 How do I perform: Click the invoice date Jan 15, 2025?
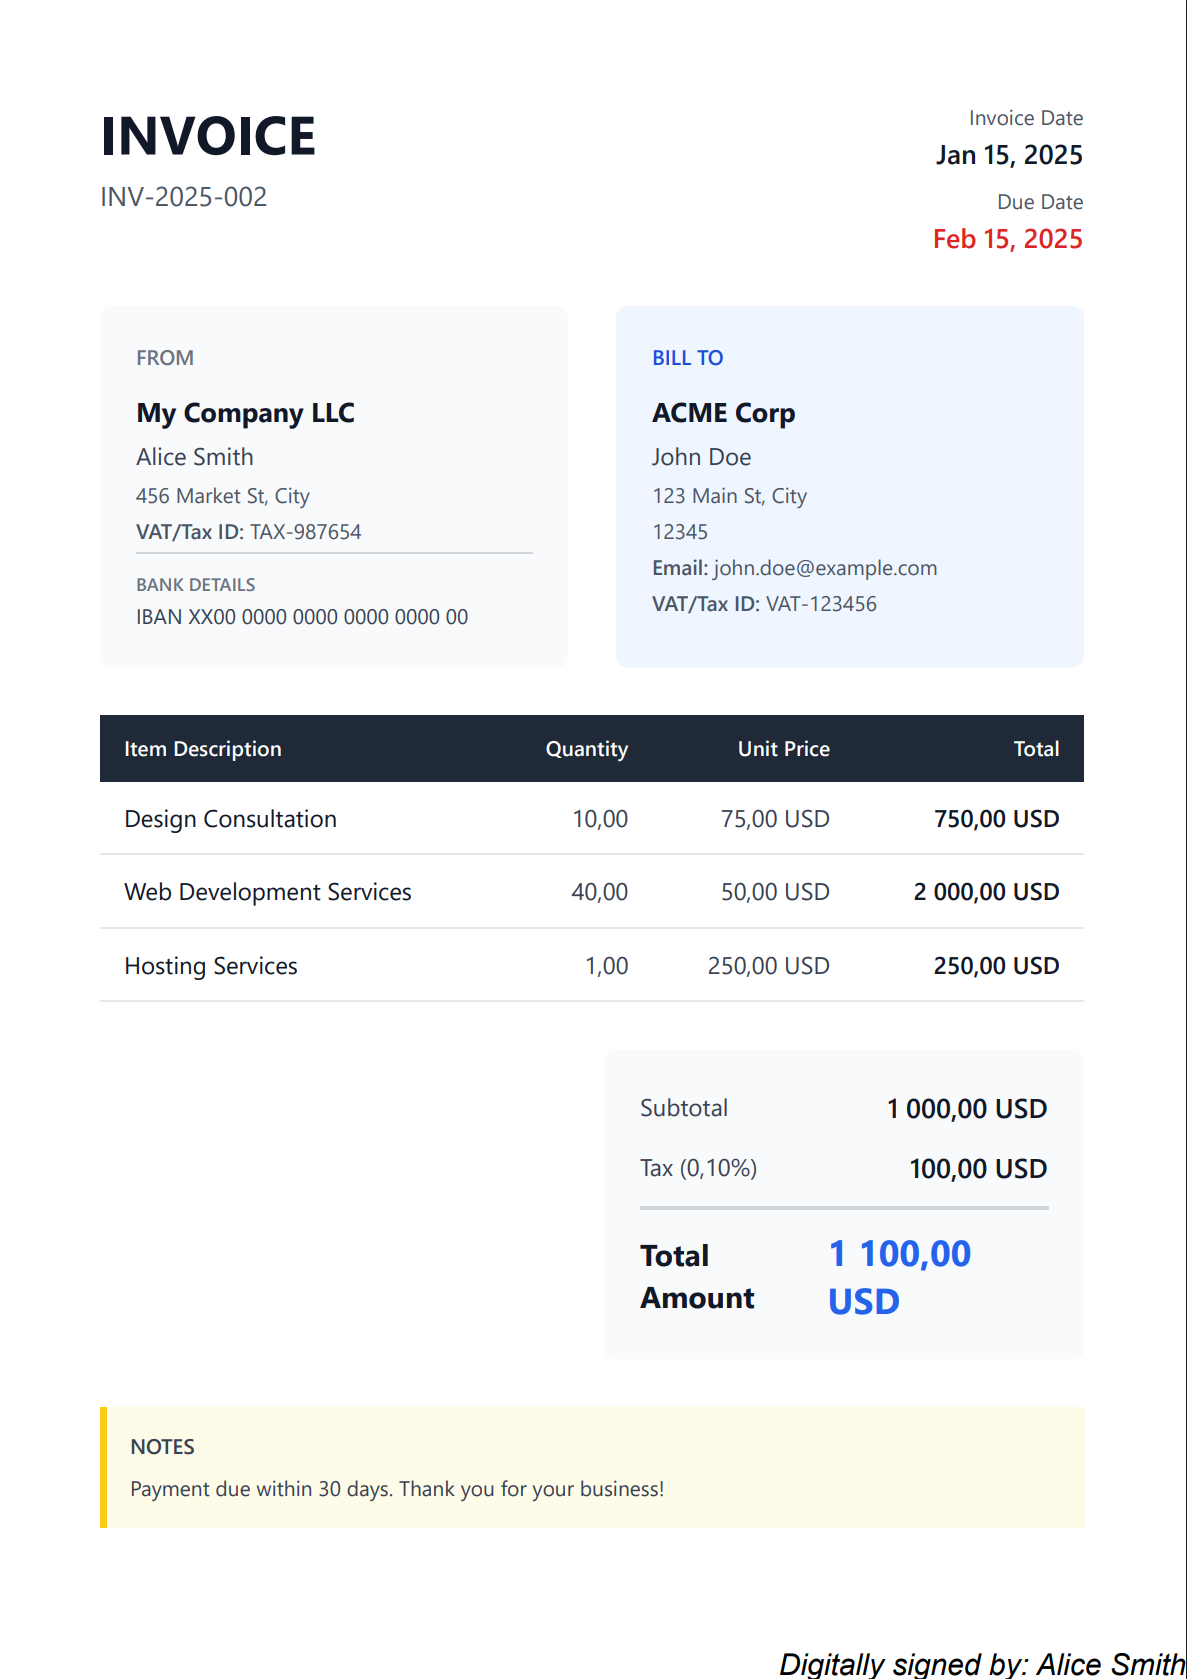point(1008,155)
